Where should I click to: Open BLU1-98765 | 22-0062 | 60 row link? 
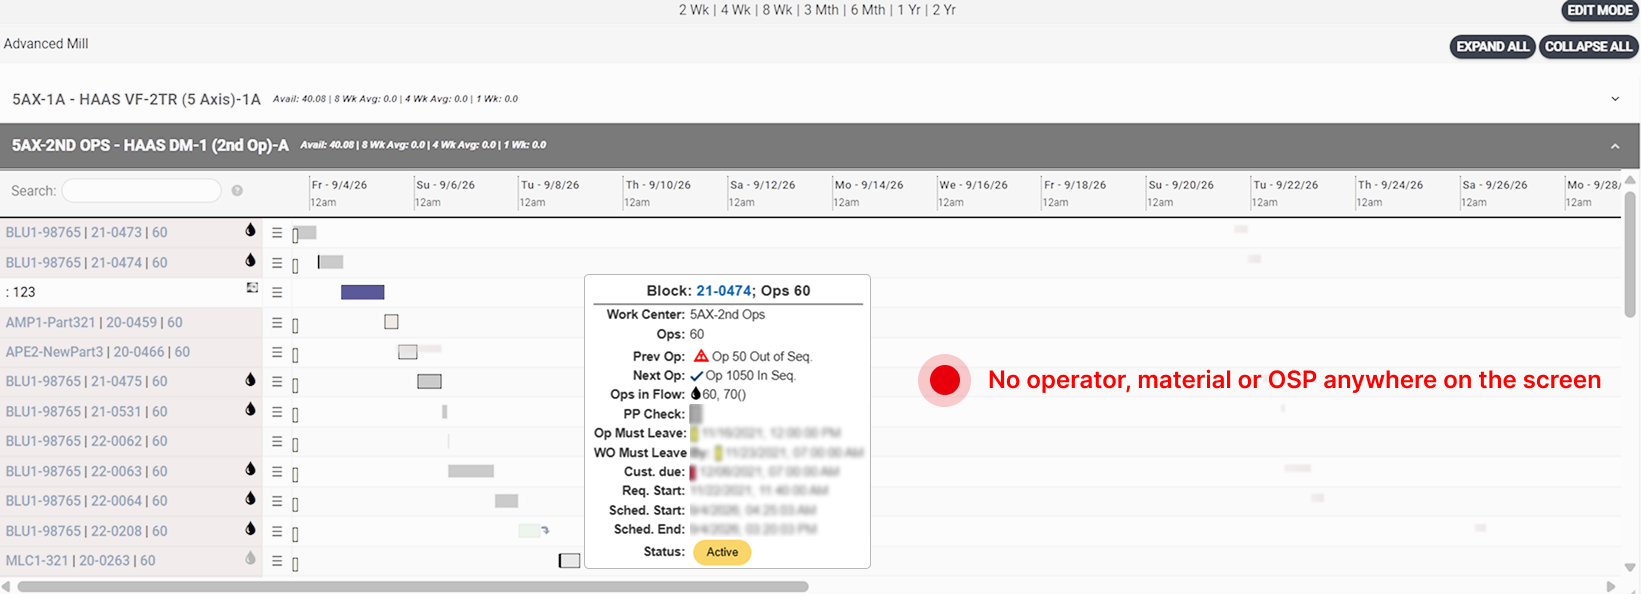tap(87, 441)
